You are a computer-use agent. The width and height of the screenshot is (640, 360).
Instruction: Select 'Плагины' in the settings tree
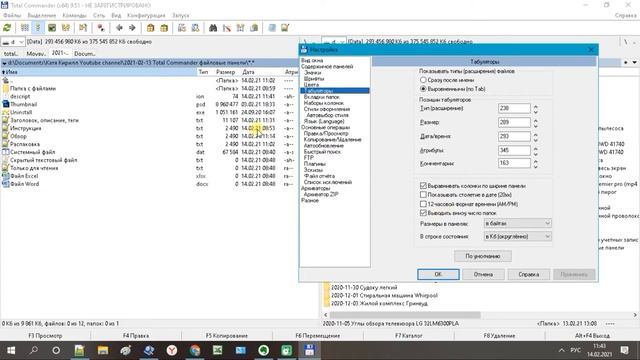click(x=314, y=164)
